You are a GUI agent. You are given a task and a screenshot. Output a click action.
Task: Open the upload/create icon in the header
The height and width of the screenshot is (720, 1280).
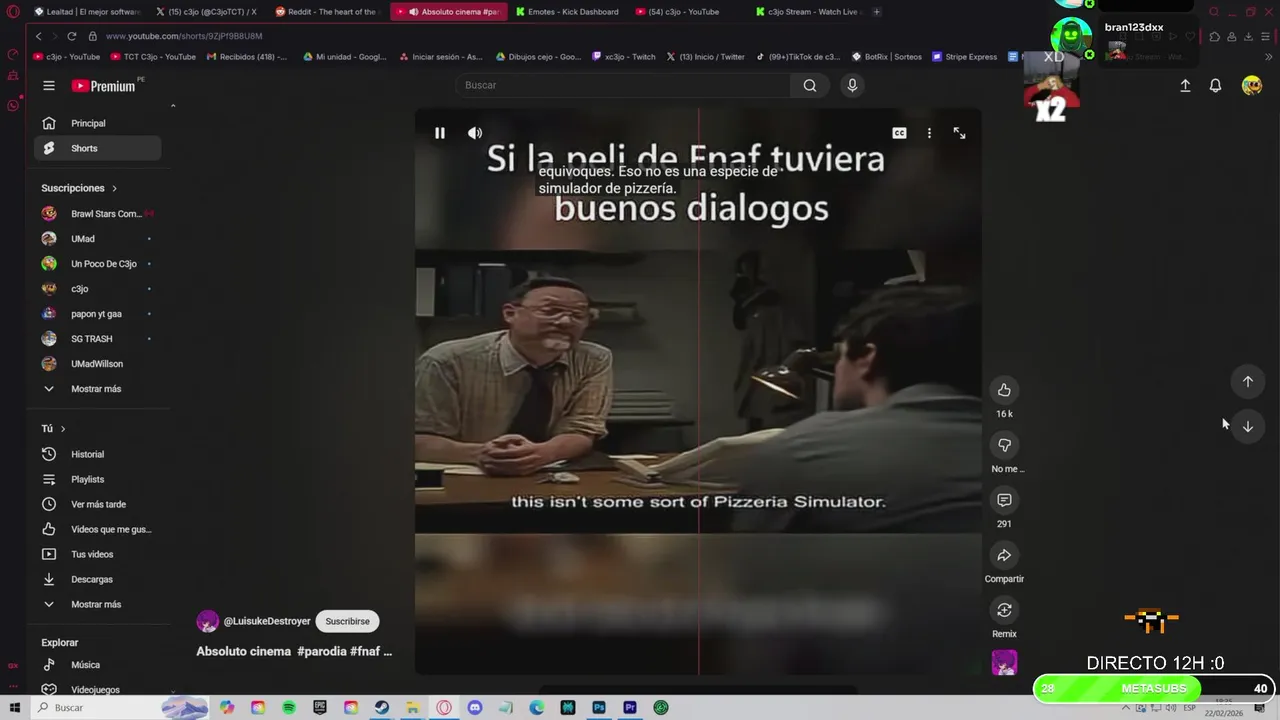point(1185,86)
